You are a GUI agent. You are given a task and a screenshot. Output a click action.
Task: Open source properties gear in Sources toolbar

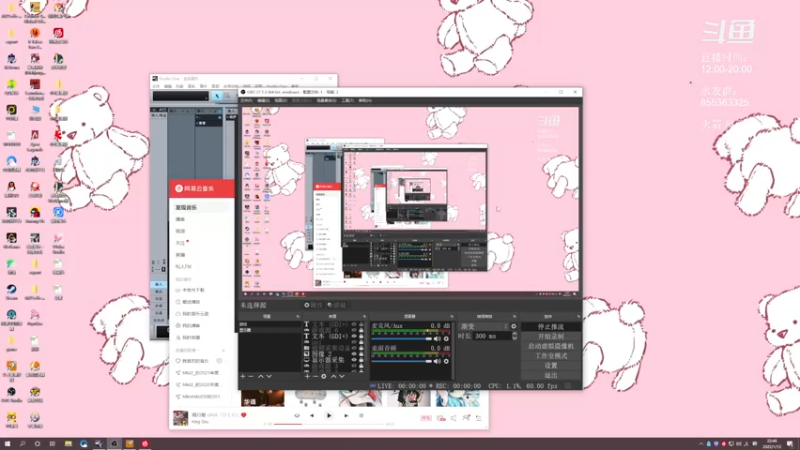pos(323,377)
